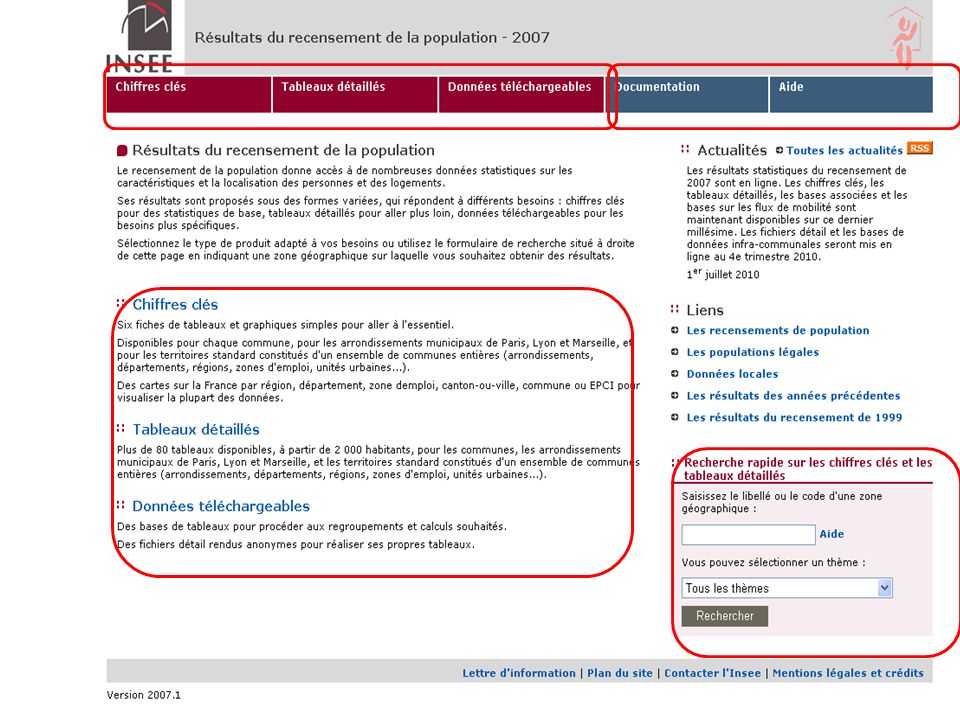Open the Documentation menu tab
960x720 pixels.
pos(687,94)
